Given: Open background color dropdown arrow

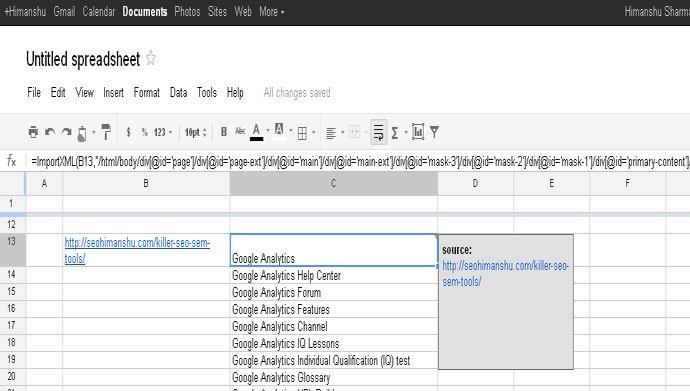Looking at the screenshot, I should point(290,131).
